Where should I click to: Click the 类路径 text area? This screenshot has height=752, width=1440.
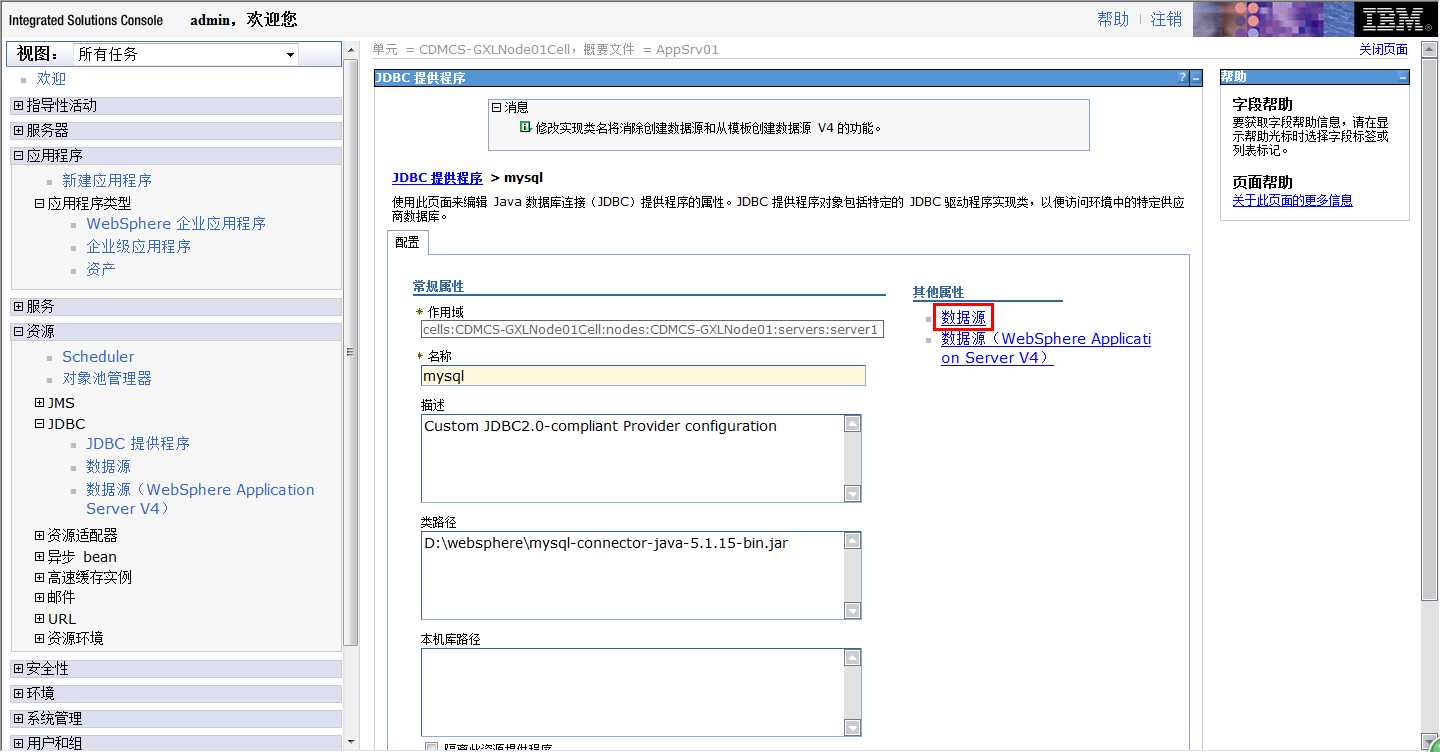[x=641, y=575]
